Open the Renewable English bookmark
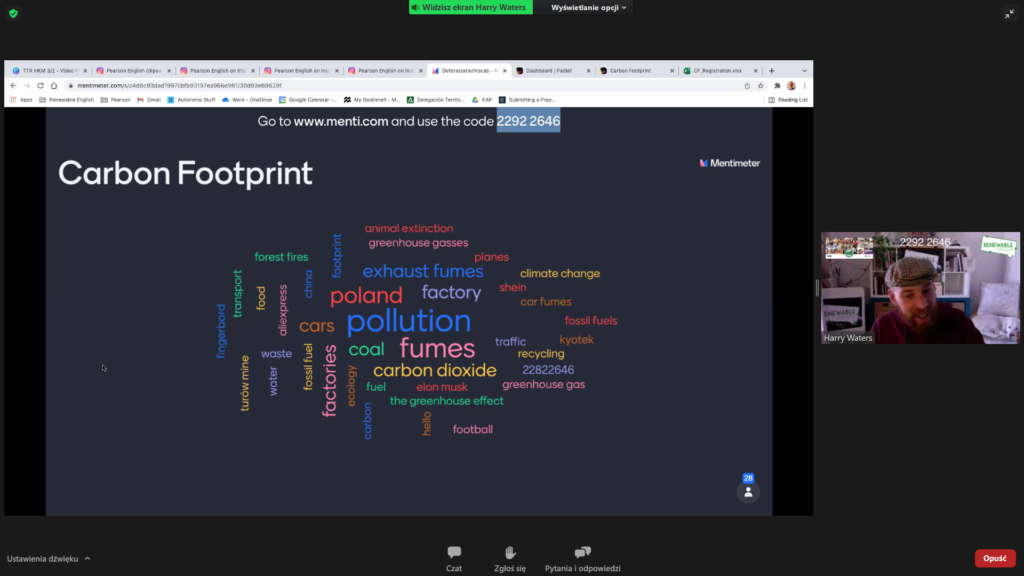Screen dimensions: 1024x576 (66, 100)
